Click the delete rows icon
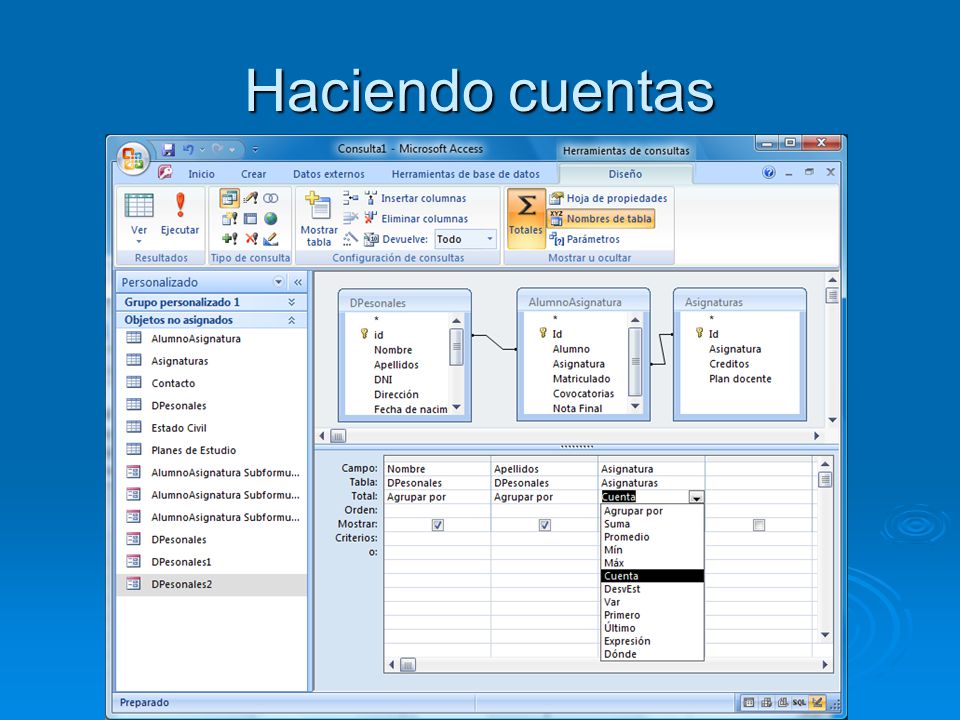 tap(350, 218)
